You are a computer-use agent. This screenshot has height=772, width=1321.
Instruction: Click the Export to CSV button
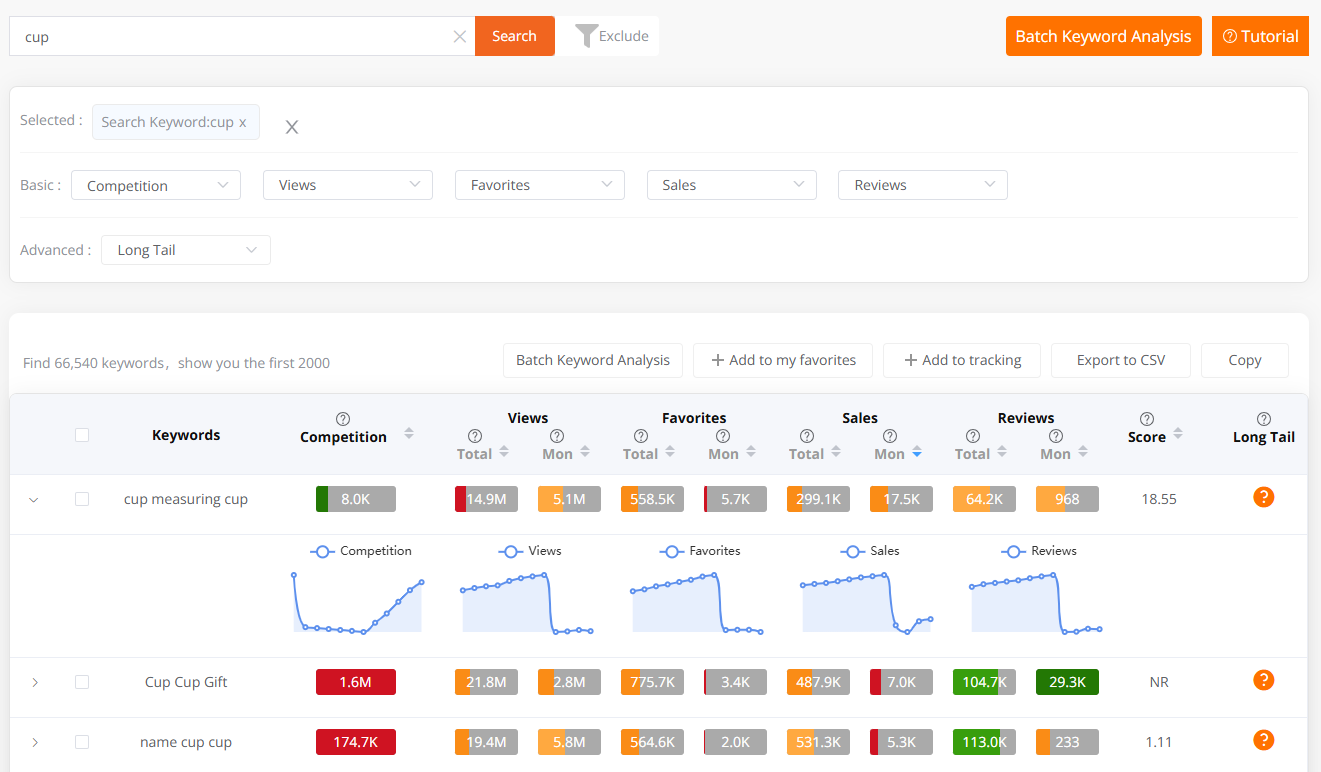click(1120, 360)
